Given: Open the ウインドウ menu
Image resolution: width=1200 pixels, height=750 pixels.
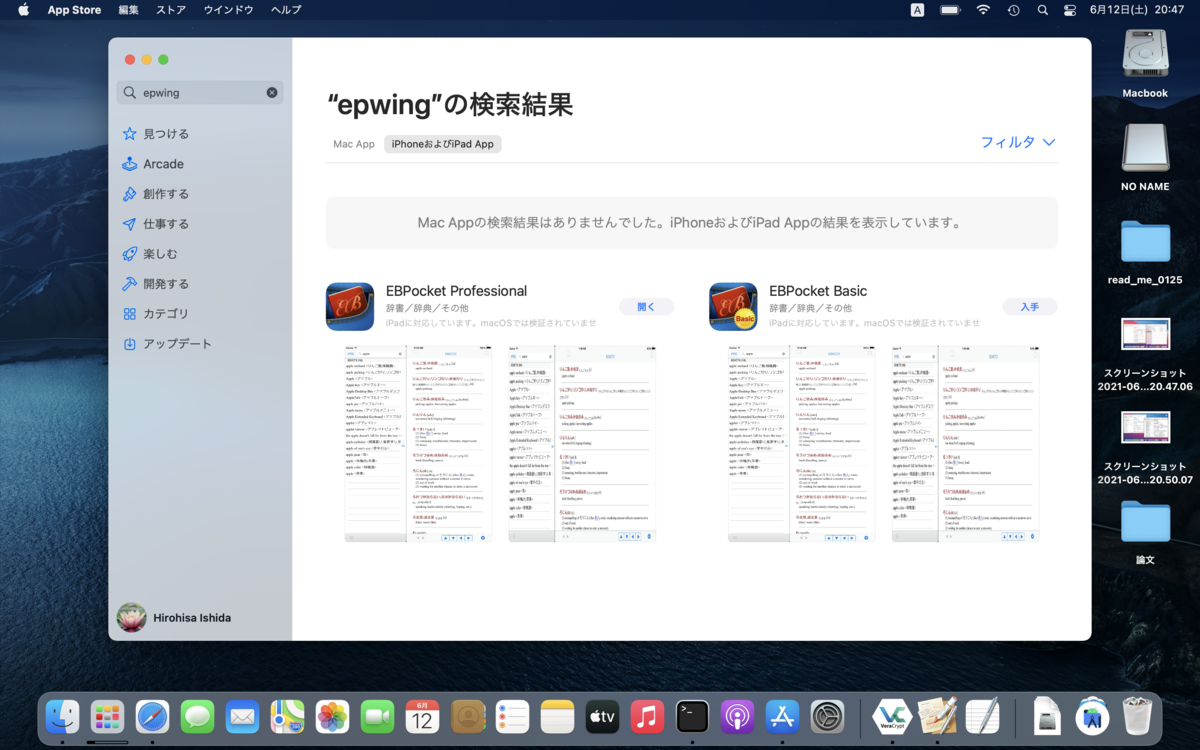Looking at the screenshot, I should (x=228, y=10).
